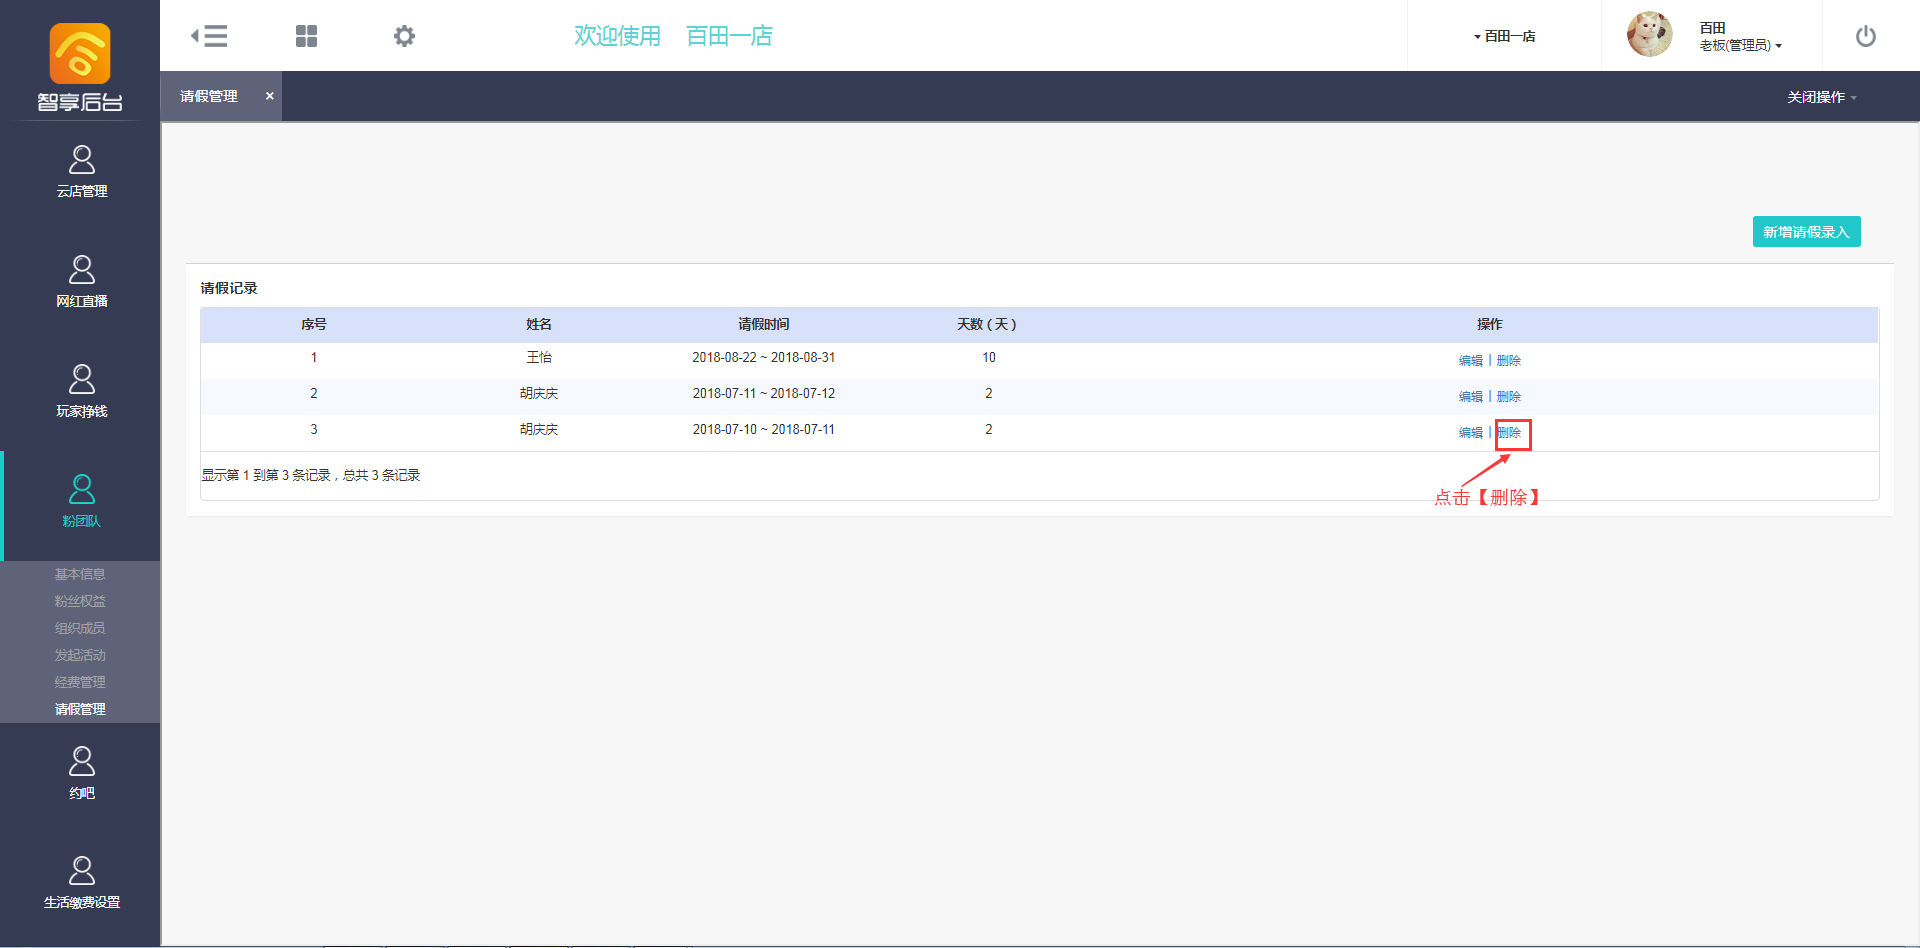Click the 天数(天) column header

pyautogui.click(x=987, y=324)
